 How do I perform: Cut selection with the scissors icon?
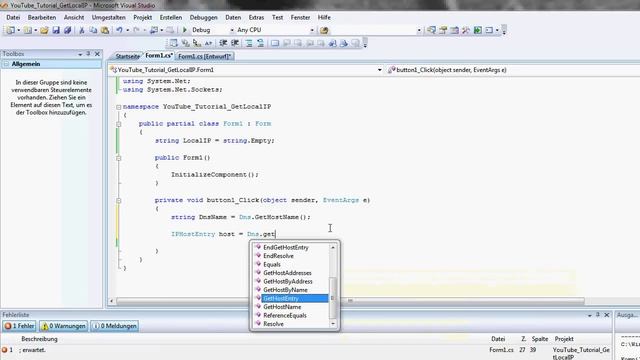(x=82, y=30)
